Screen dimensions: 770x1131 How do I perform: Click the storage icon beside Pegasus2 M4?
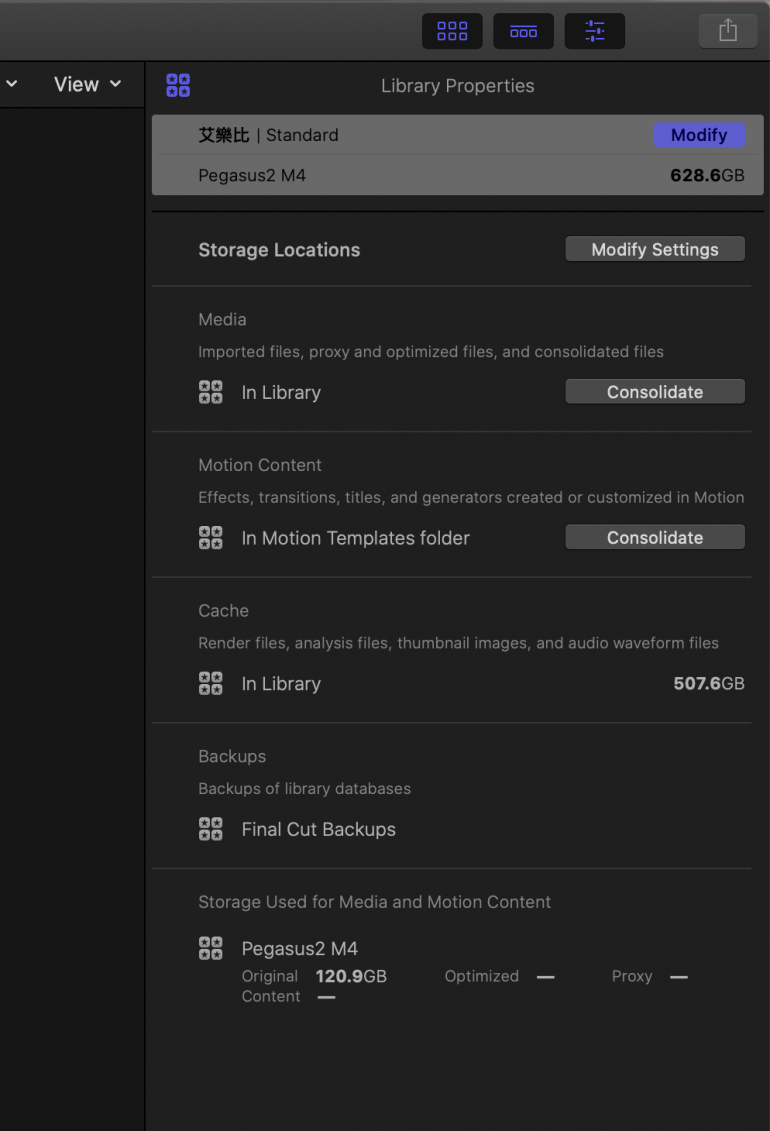[210, 948]
